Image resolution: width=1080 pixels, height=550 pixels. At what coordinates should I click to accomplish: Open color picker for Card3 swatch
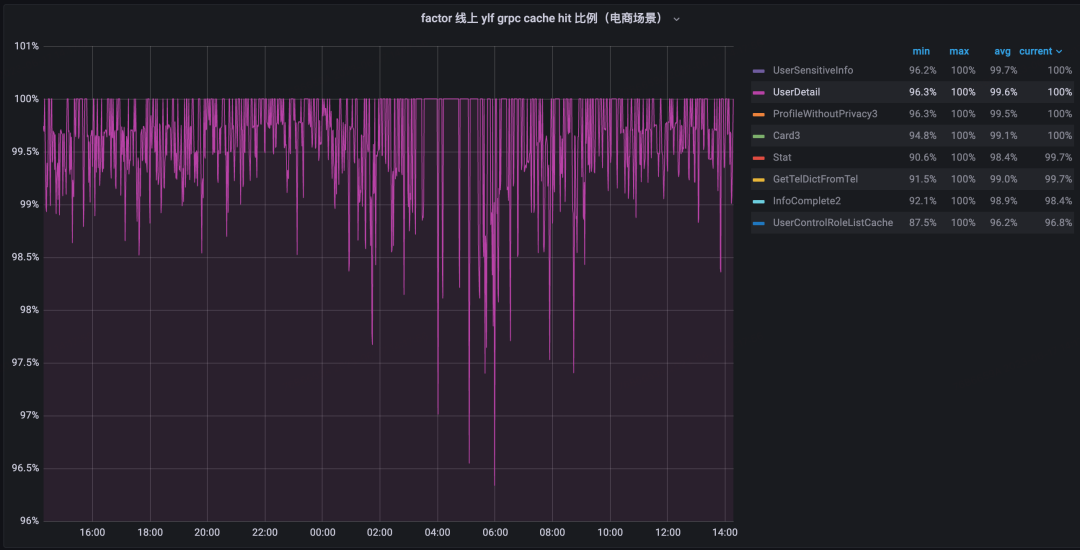coord(758,136)
